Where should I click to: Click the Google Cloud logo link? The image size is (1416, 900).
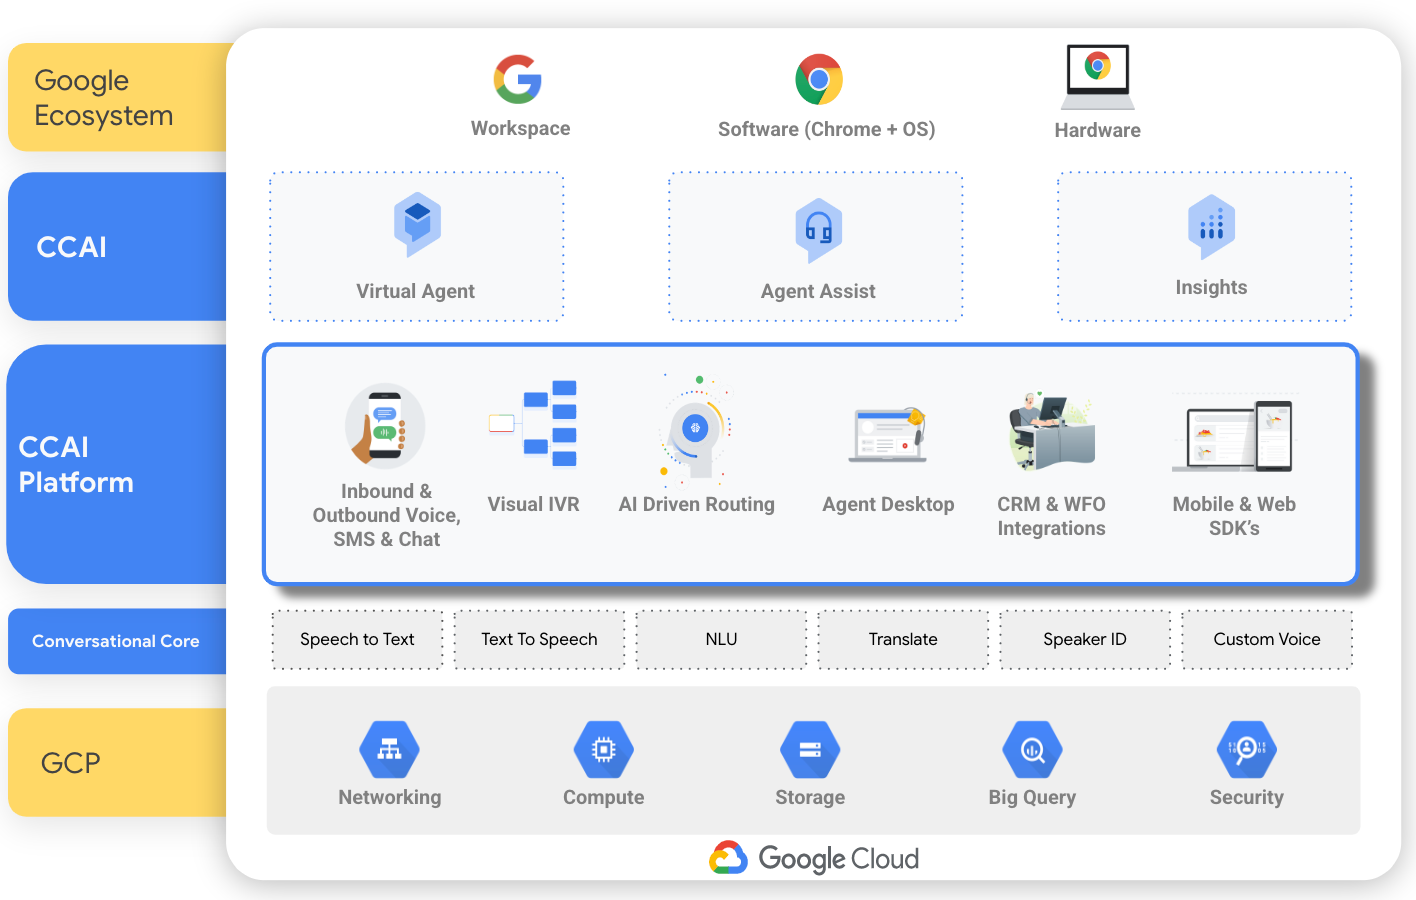click(813, 858)
